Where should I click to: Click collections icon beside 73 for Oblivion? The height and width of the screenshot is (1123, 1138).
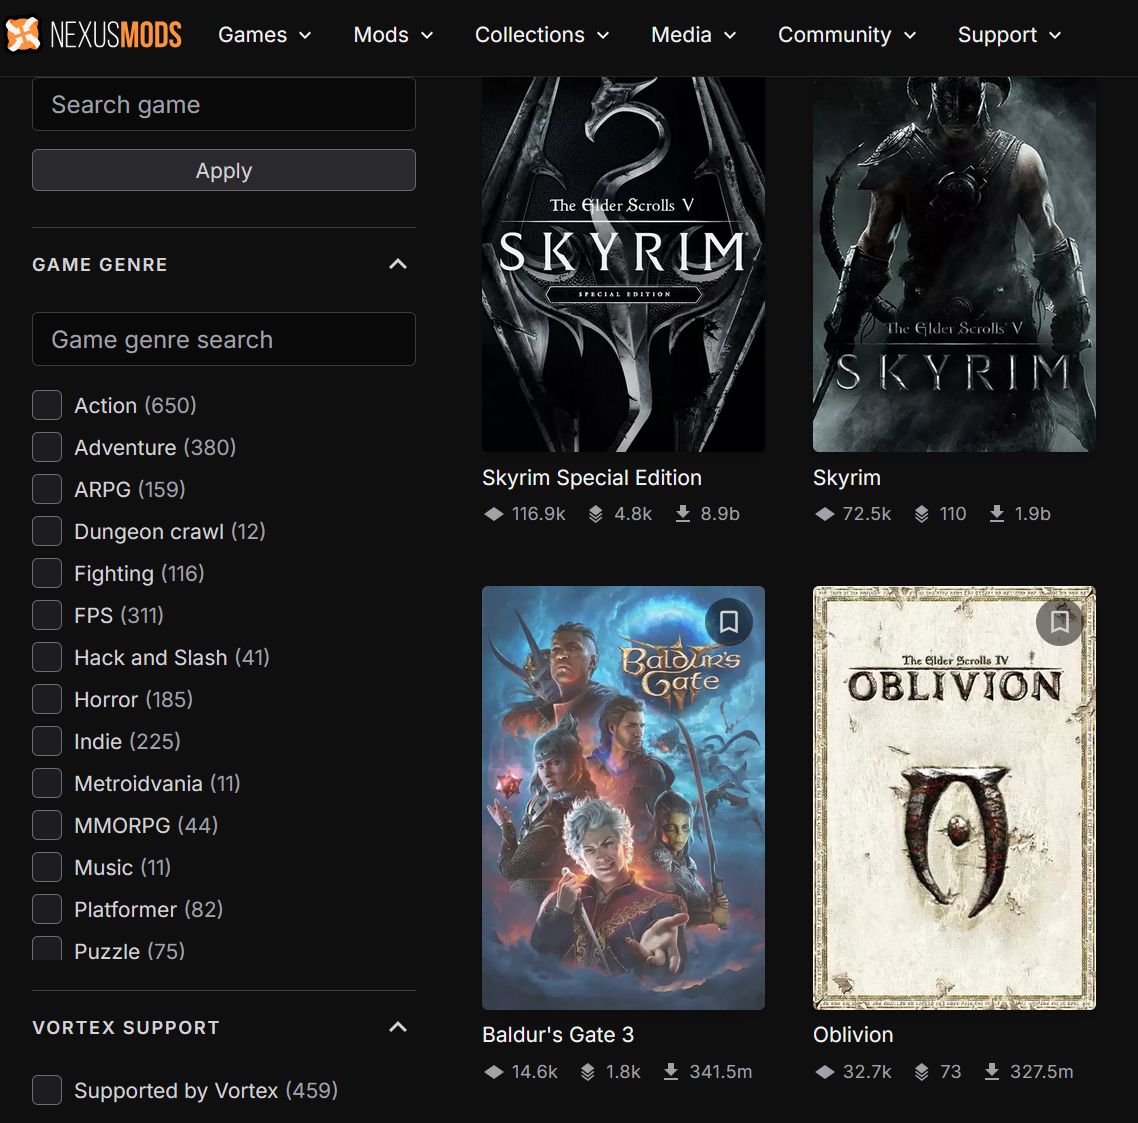922,1071
